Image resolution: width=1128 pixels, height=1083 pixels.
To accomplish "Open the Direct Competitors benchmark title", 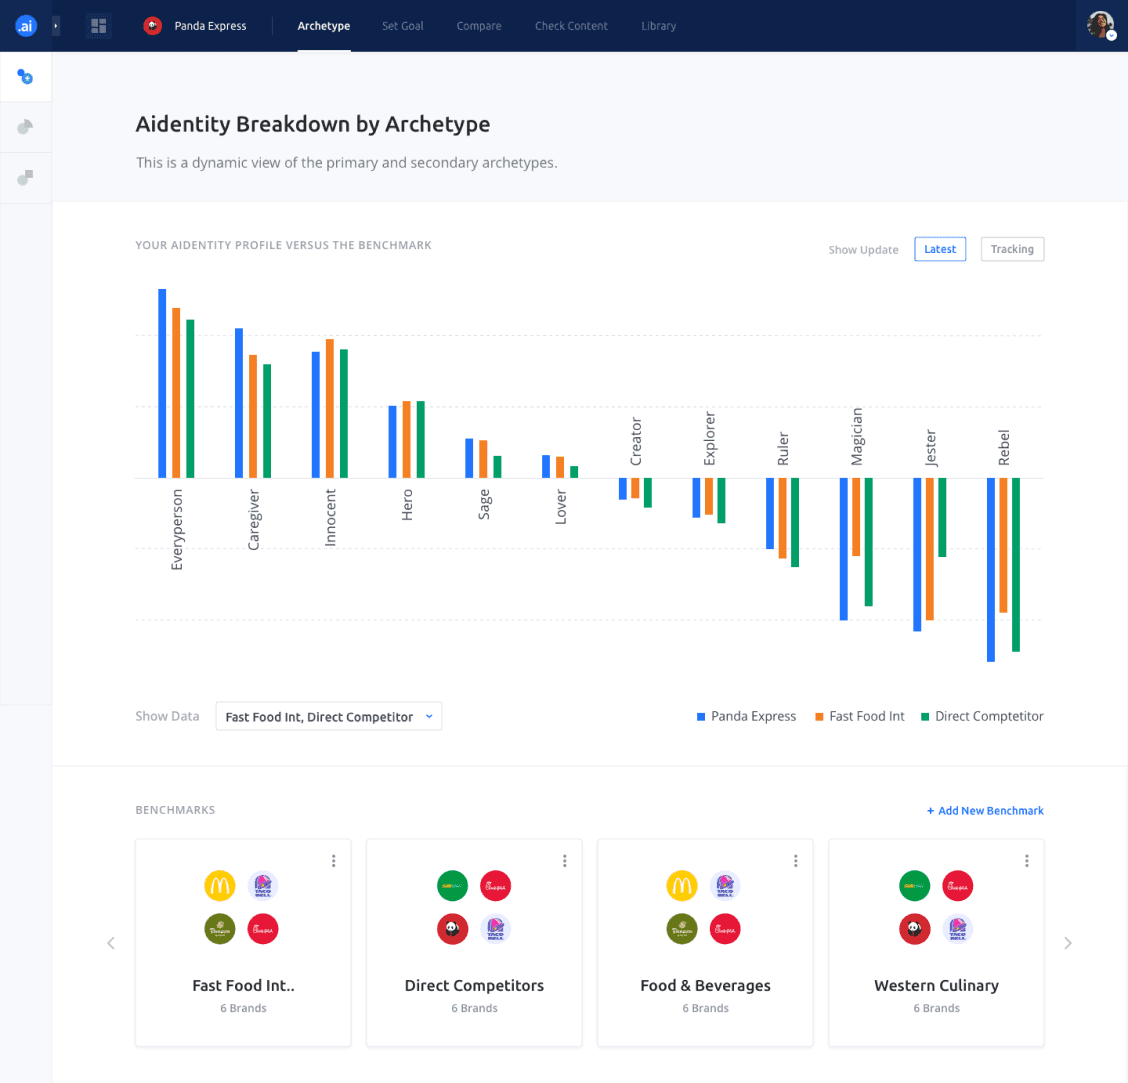I will [474, 986].
